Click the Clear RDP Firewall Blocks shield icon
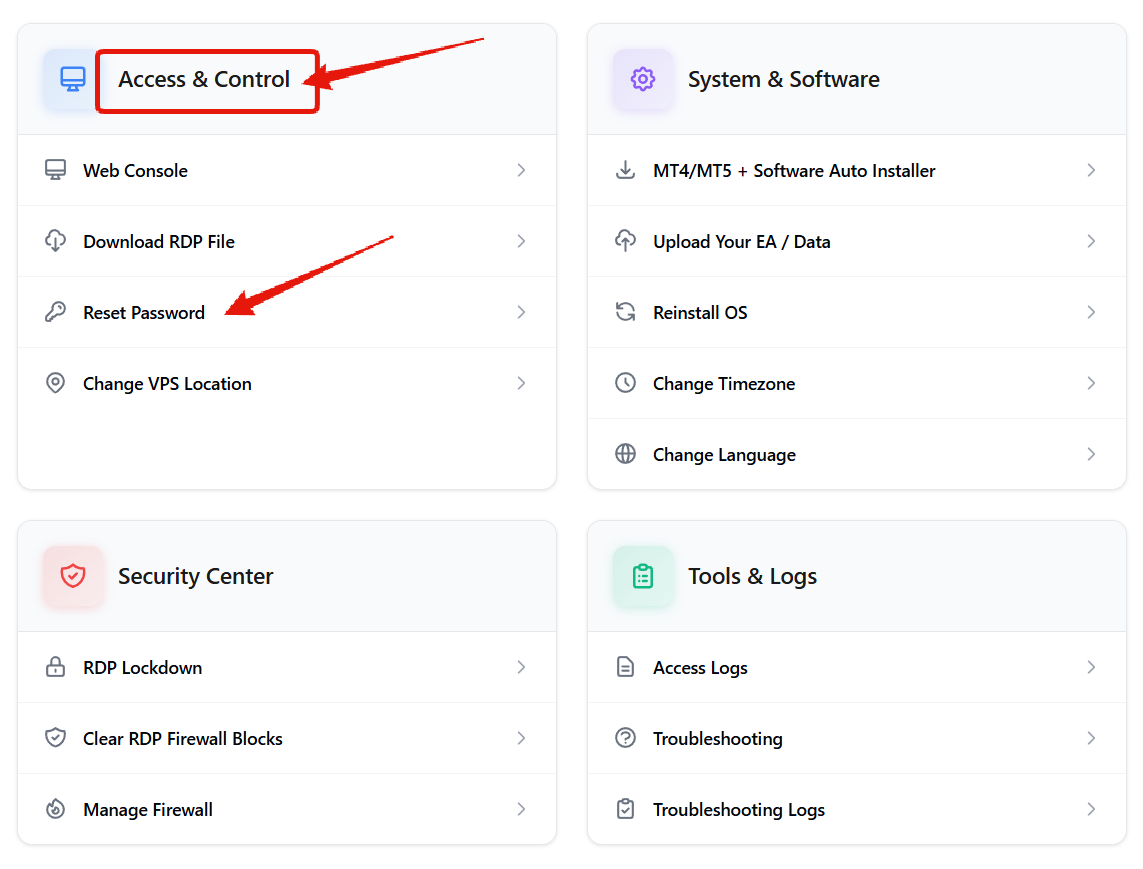 coord(55,738)
